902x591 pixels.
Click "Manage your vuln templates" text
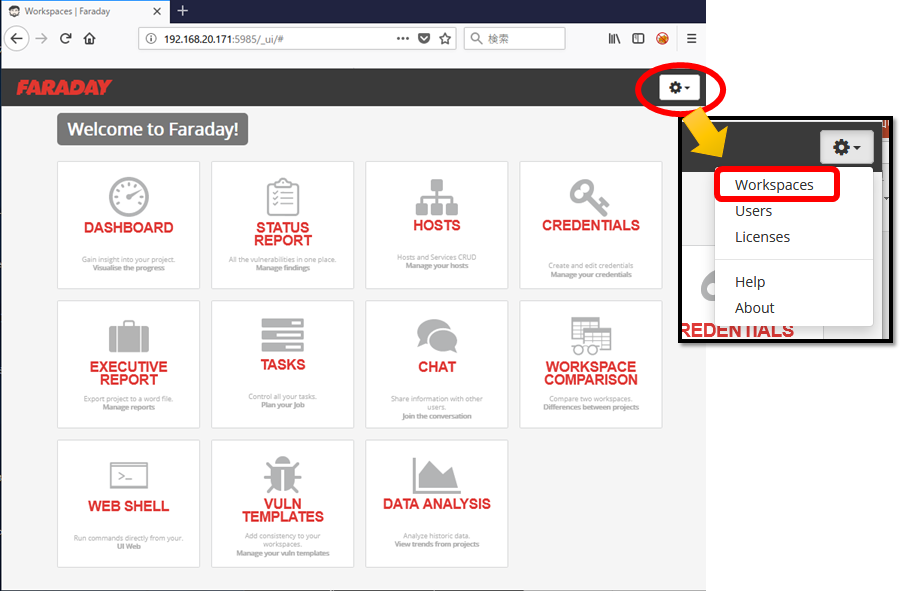282,554
